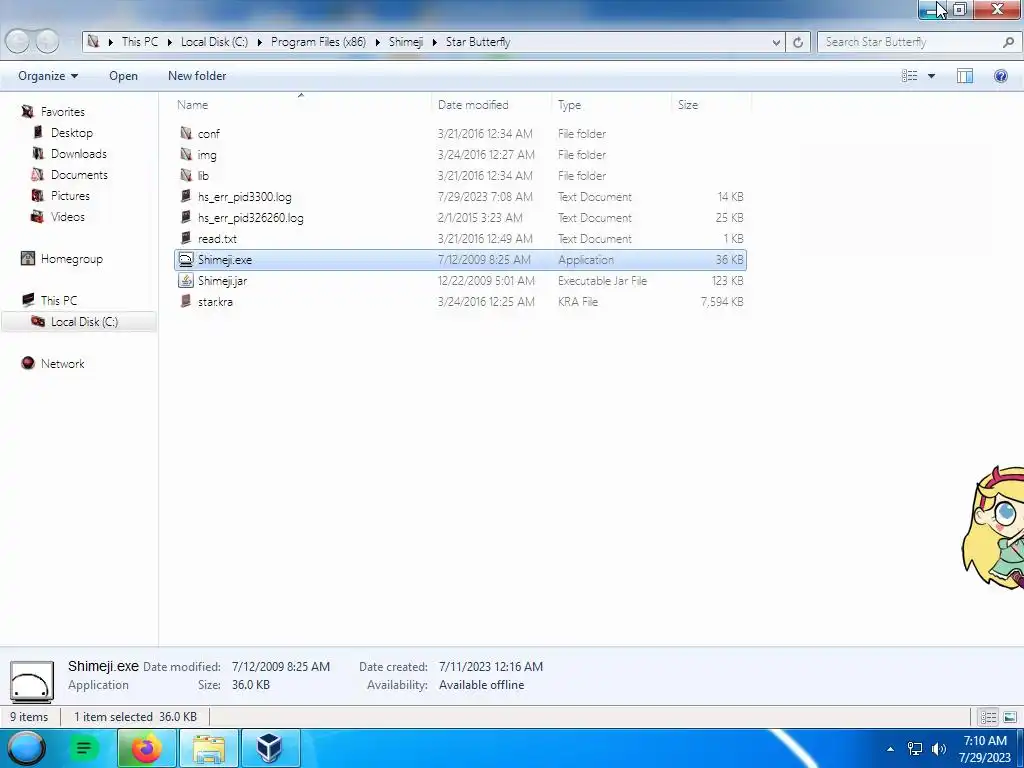Select the star.kra file icon
The width and height of the screenshot is (1024, 768).
click(186, 301)
